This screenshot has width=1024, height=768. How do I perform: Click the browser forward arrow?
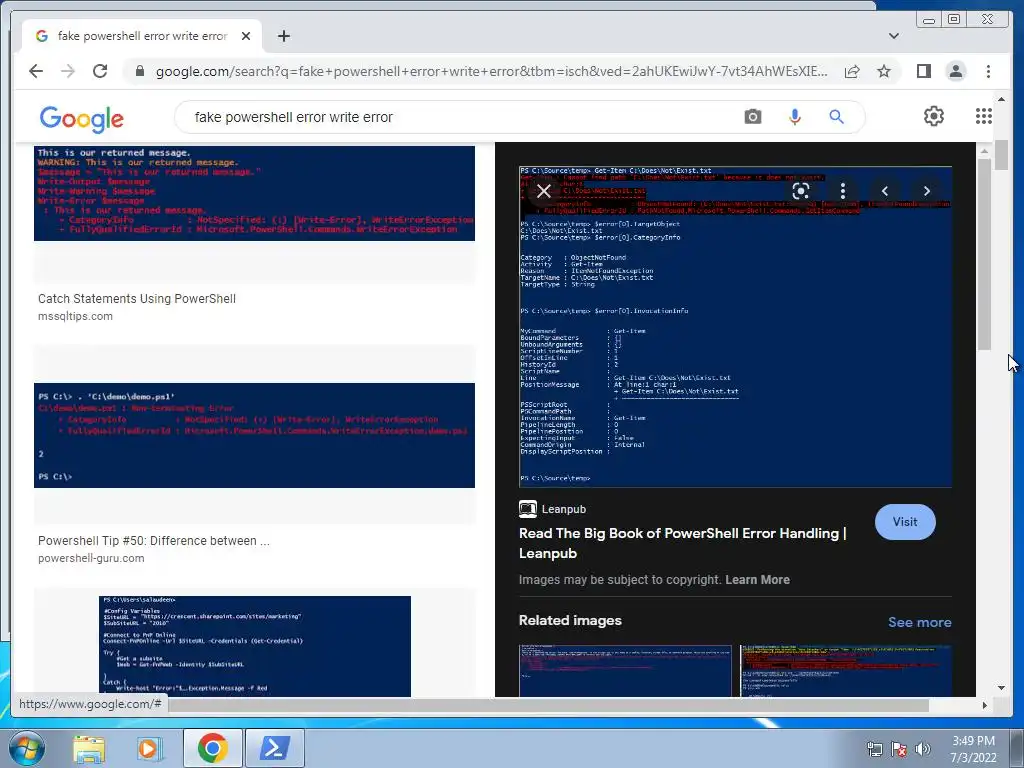tap(68, 71)
